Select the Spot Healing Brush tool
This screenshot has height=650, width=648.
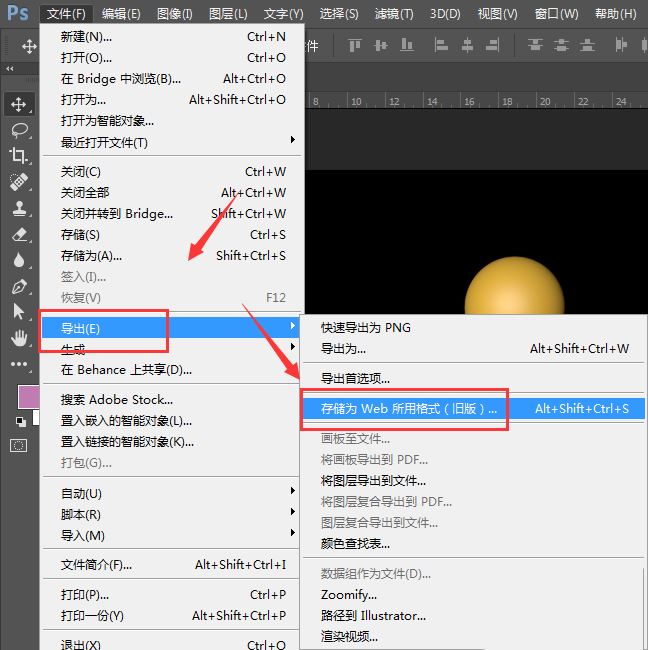pyautogui.click(x=18, y=182)
